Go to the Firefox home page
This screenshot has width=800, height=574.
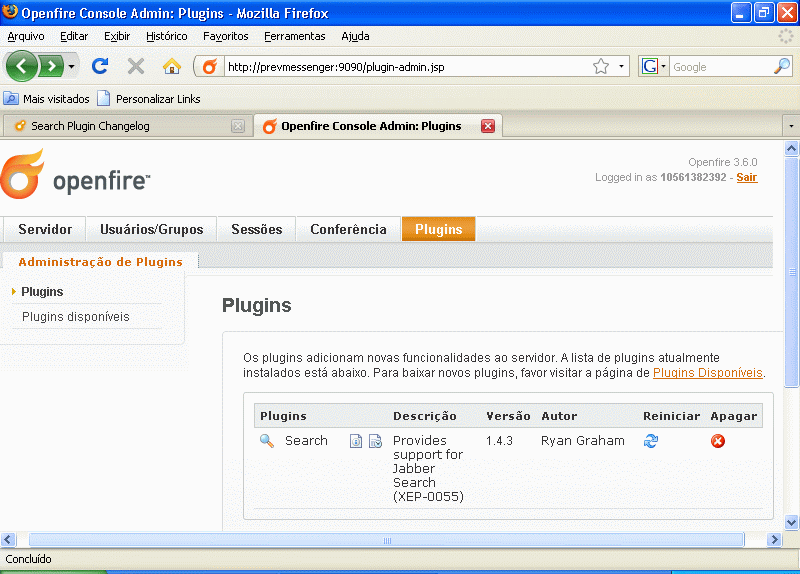(x=172, y=67)
